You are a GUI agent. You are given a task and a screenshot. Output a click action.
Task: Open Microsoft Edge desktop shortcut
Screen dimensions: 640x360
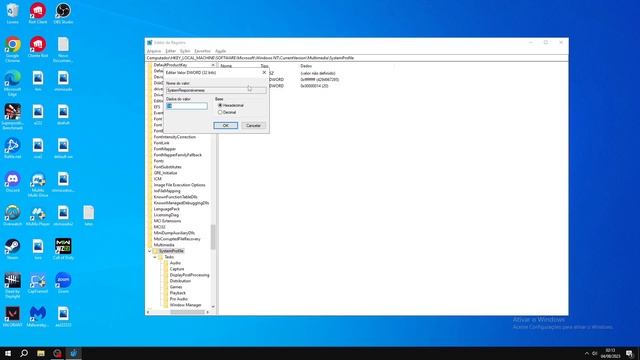coord(13,83)
